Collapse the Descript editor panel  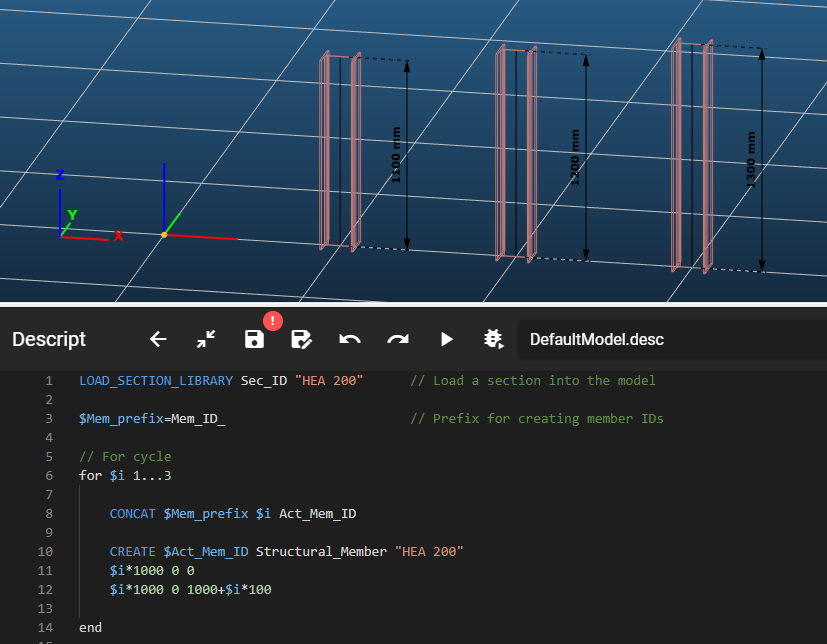pos(206,339)
